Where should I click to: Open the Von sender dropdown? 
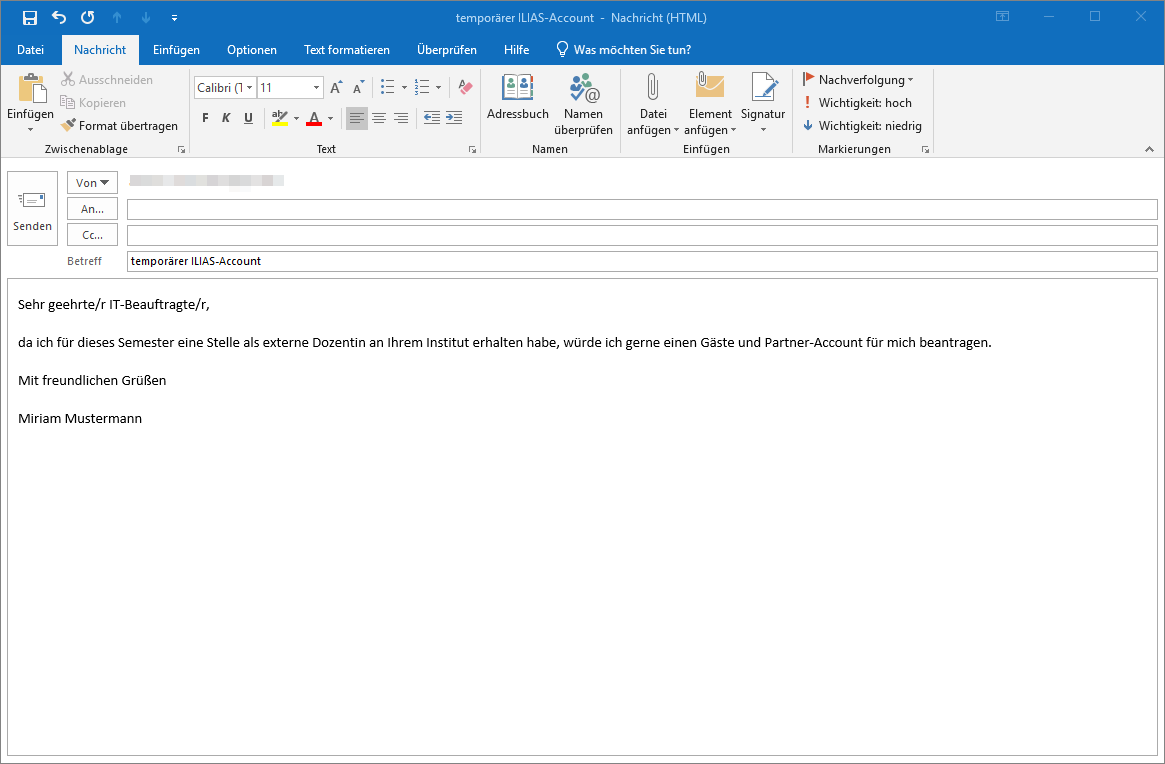point(92,183)
